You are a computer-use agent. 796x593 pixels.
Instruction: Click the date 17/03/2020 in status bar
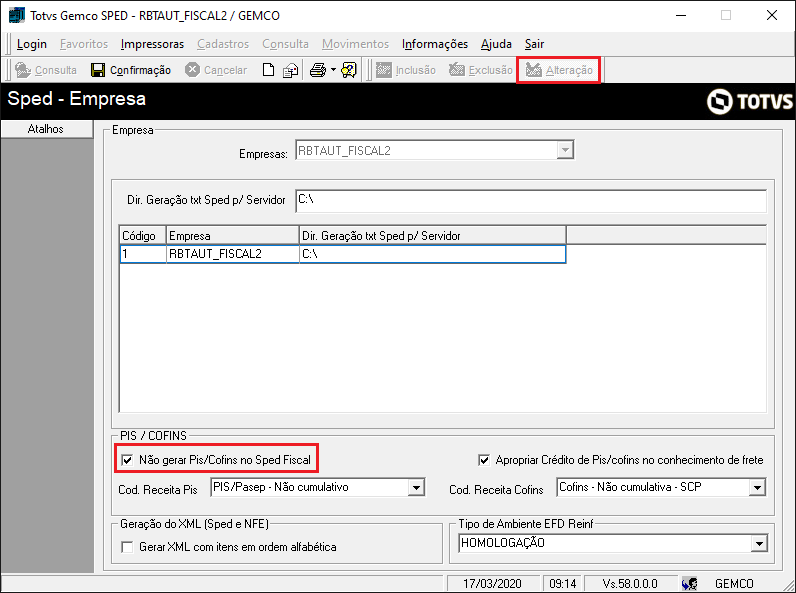tap(492, 584)
